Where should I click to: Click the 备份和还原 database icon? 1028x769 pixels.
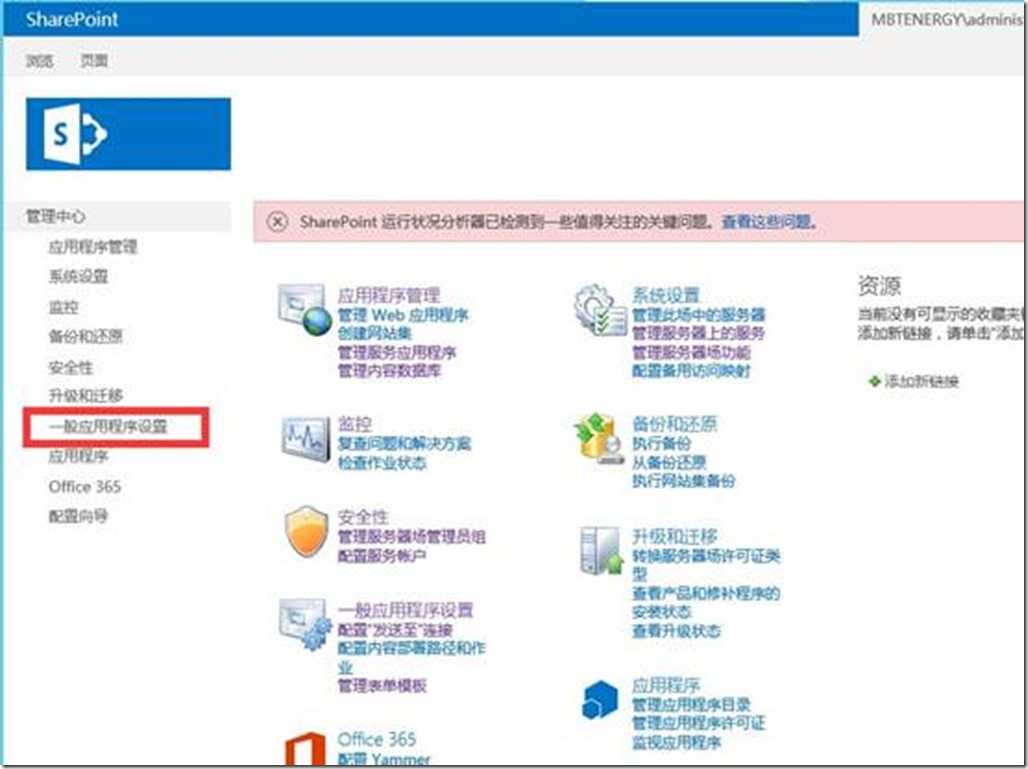(599, 438)
